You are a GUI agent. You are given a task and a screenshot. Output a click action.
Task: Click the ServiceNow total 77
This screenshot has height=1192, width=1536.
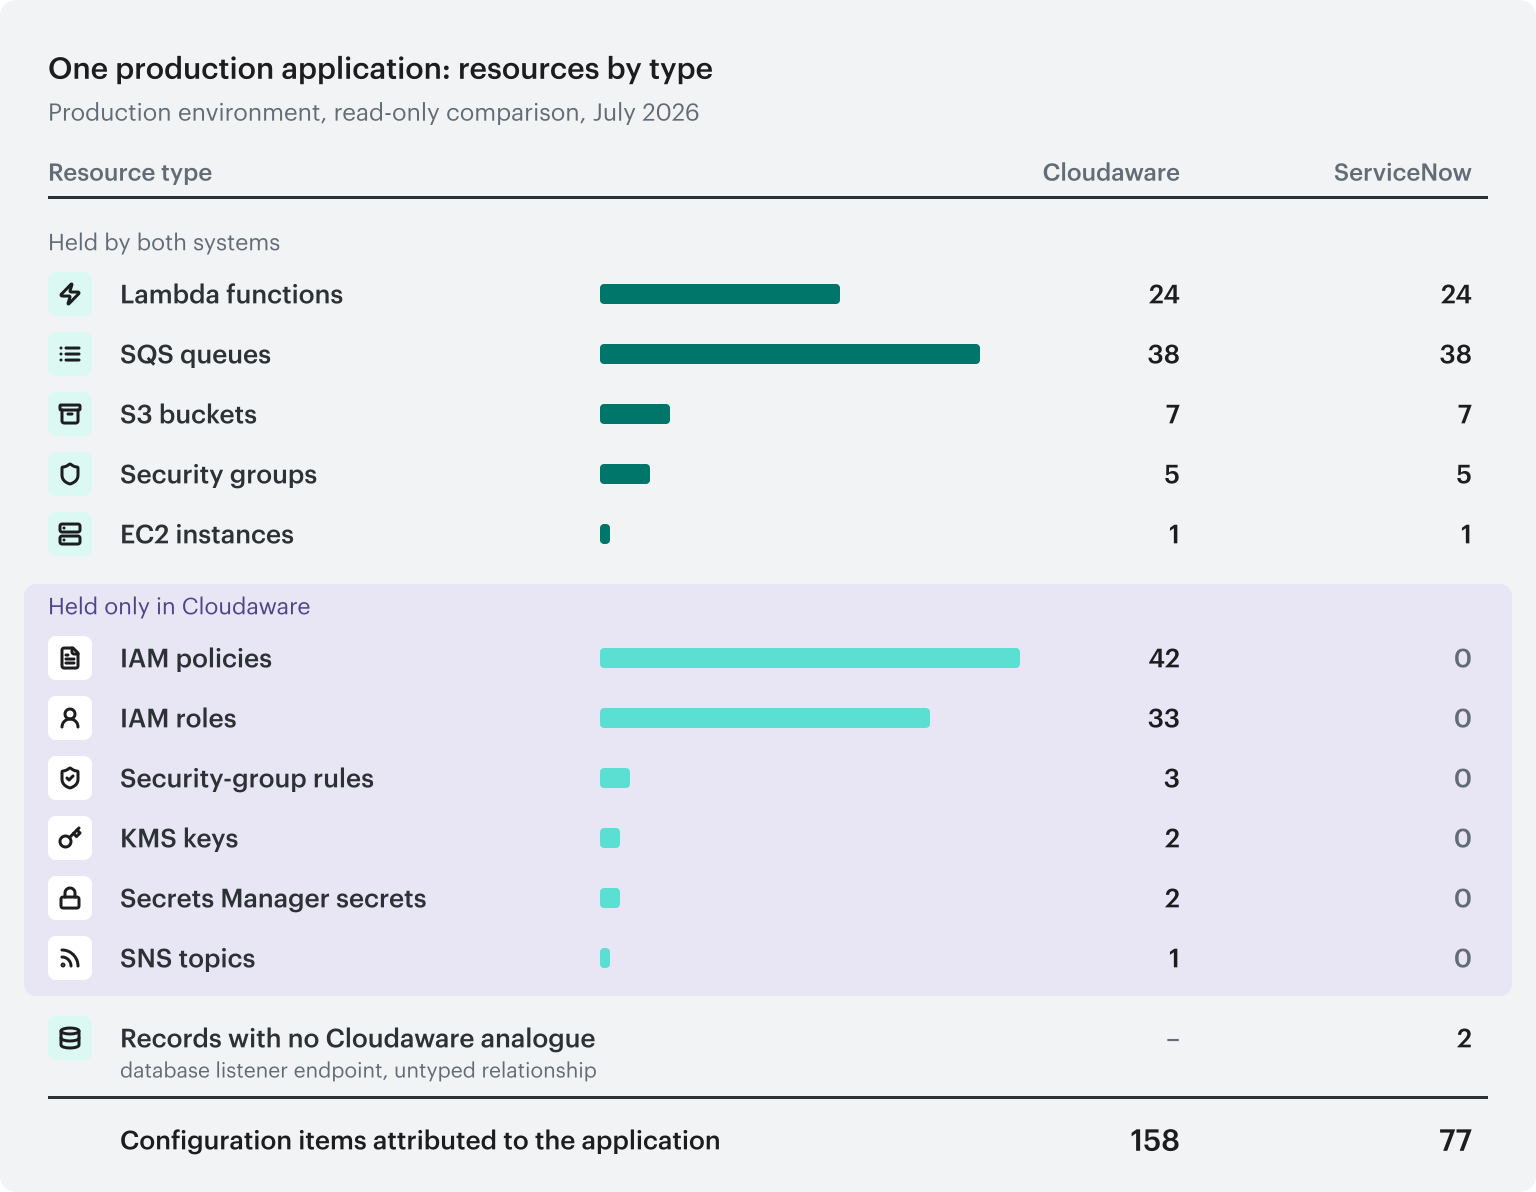pyautogui.click(x=1456, y=1141)
